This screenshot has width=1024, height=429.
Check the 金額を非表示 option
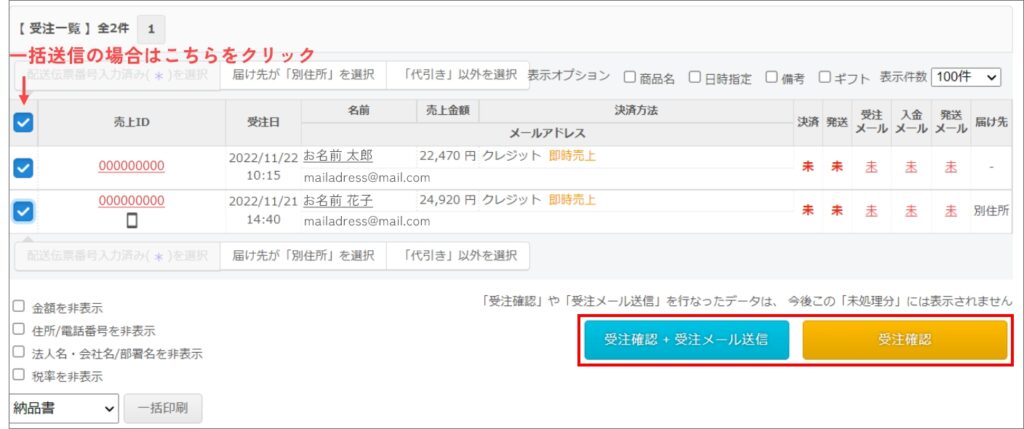pyautogui.click(x=18, y=307)
